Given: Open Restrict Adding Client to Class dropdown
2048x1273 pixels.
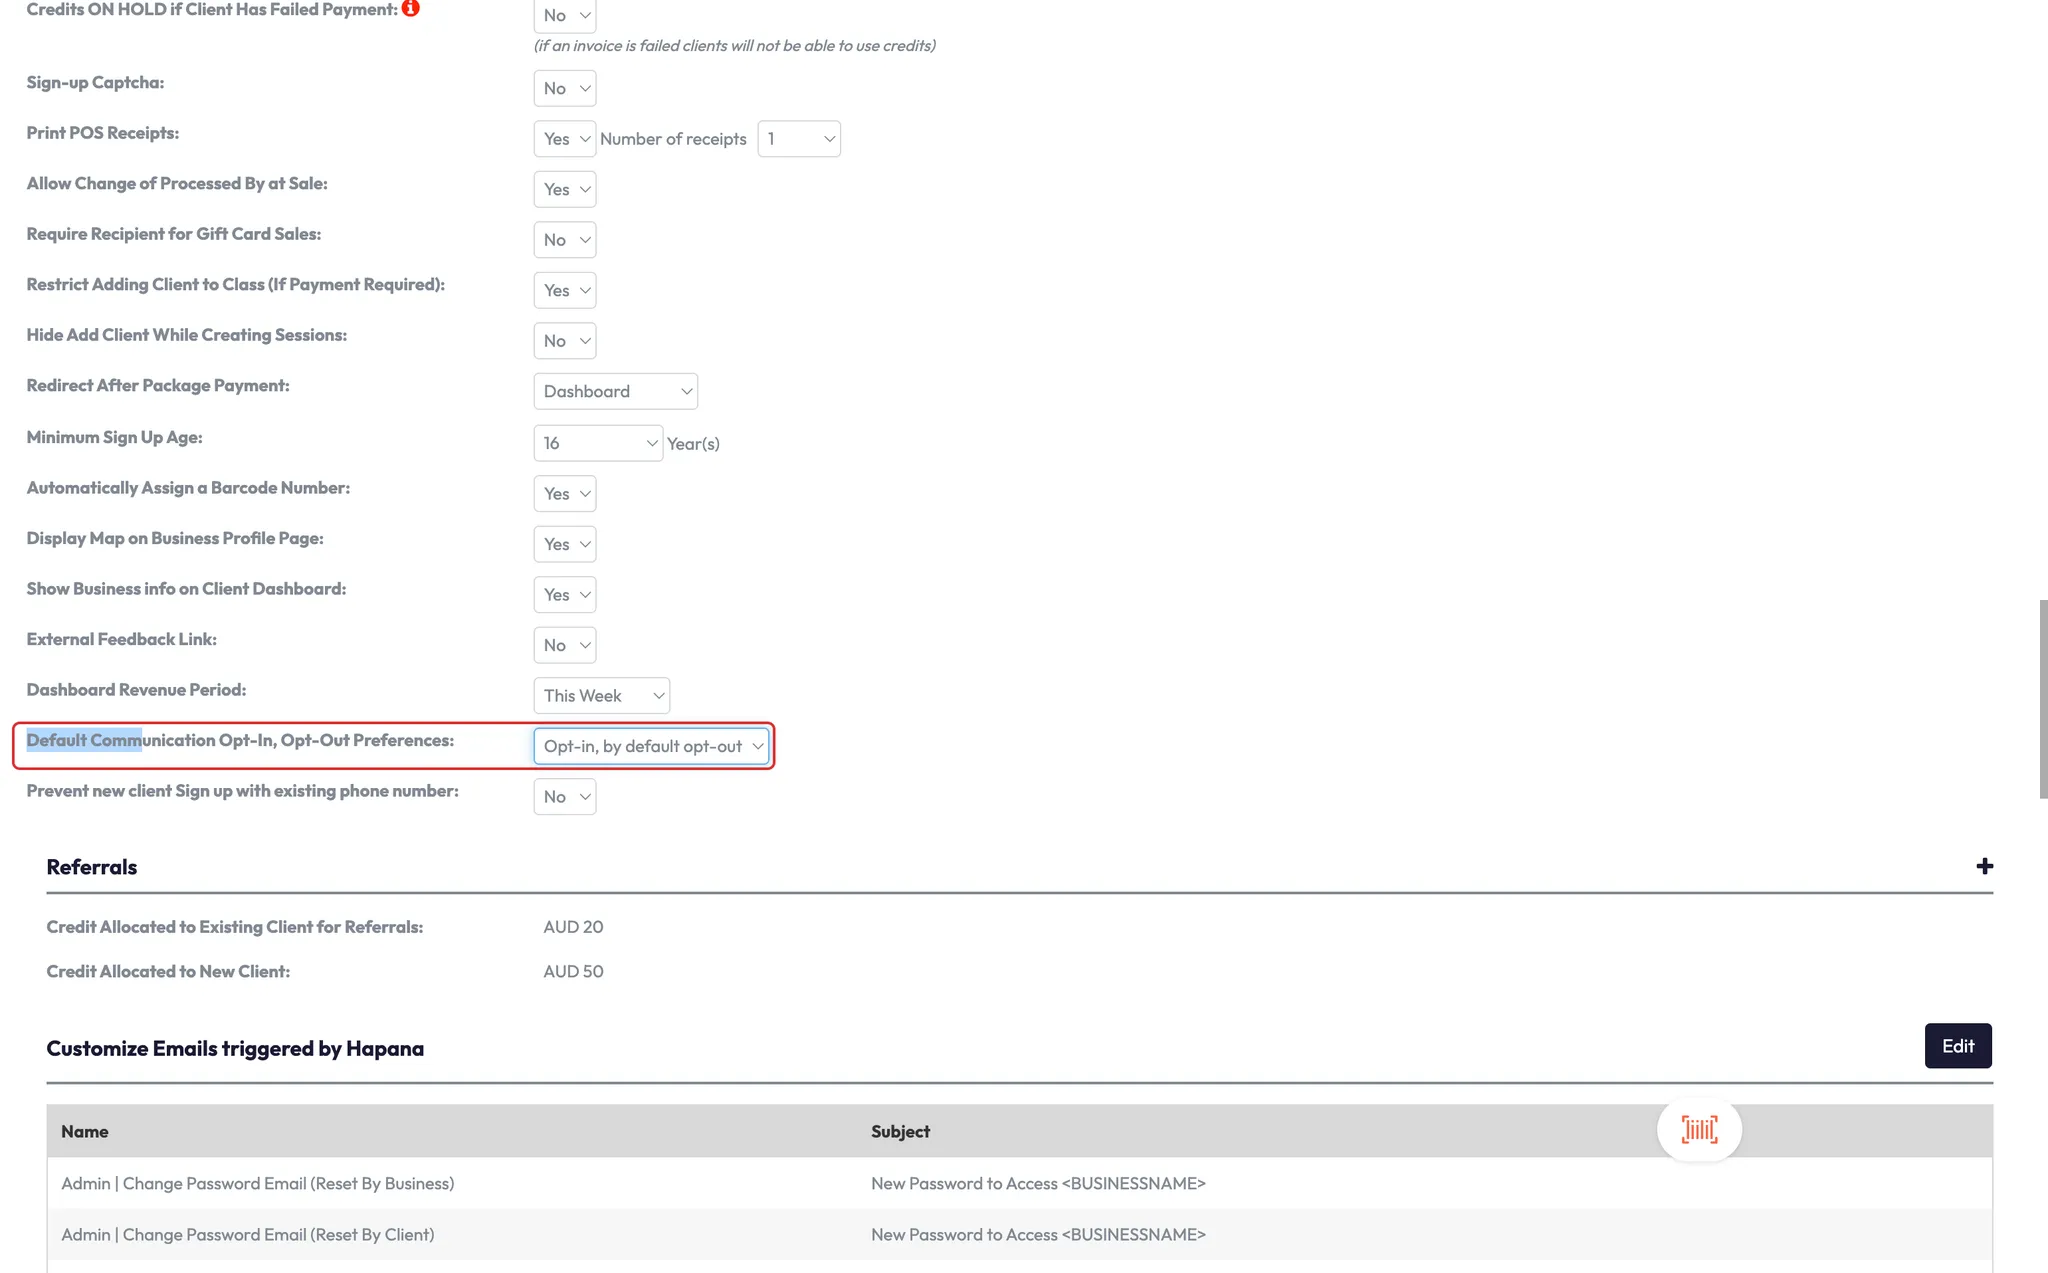Looking at the screenshot, I should pyautogui.click(x=565, y=290).
